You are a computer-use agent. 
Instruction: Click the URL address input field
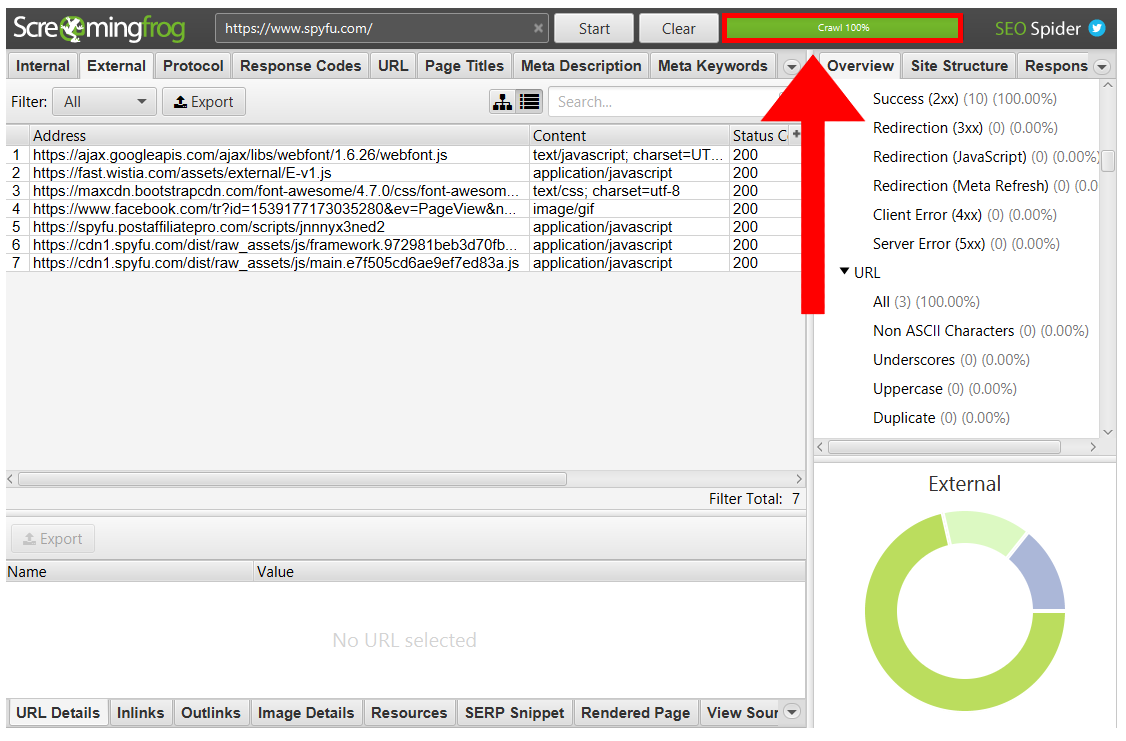tap(381, 29)
